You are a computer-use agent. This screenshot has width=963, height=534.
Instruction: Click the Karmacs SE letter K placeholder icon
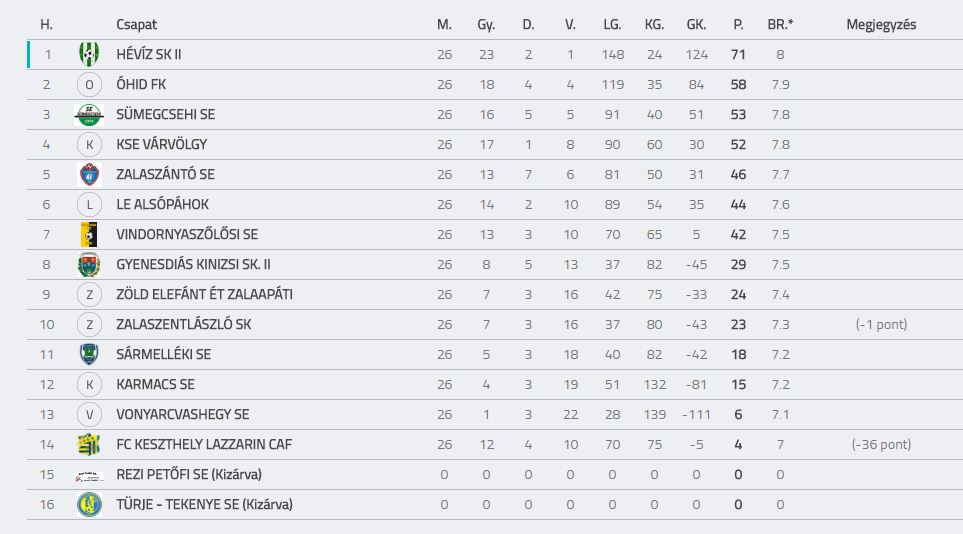[x=89, y=384]
